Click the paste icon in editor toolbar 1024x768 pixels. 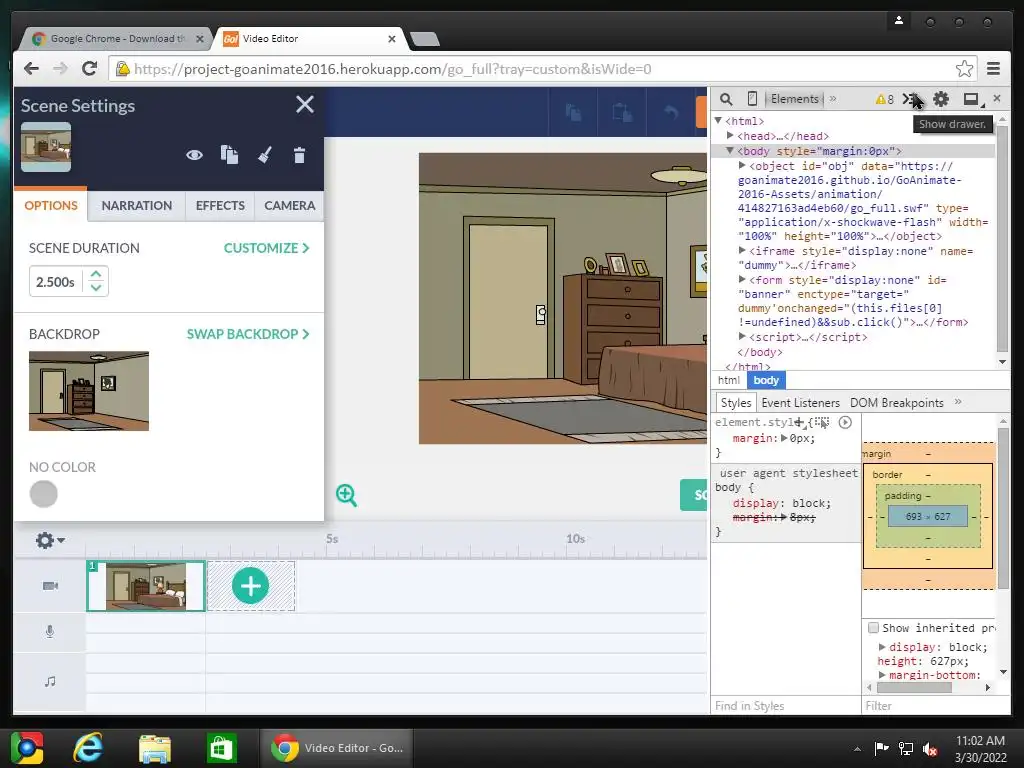(x=622, y=112)
